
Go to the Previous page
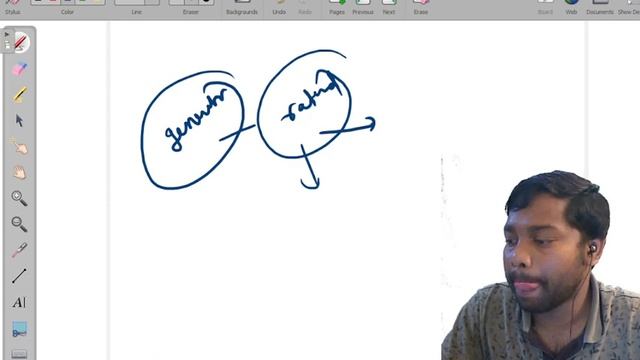[363, 7]
